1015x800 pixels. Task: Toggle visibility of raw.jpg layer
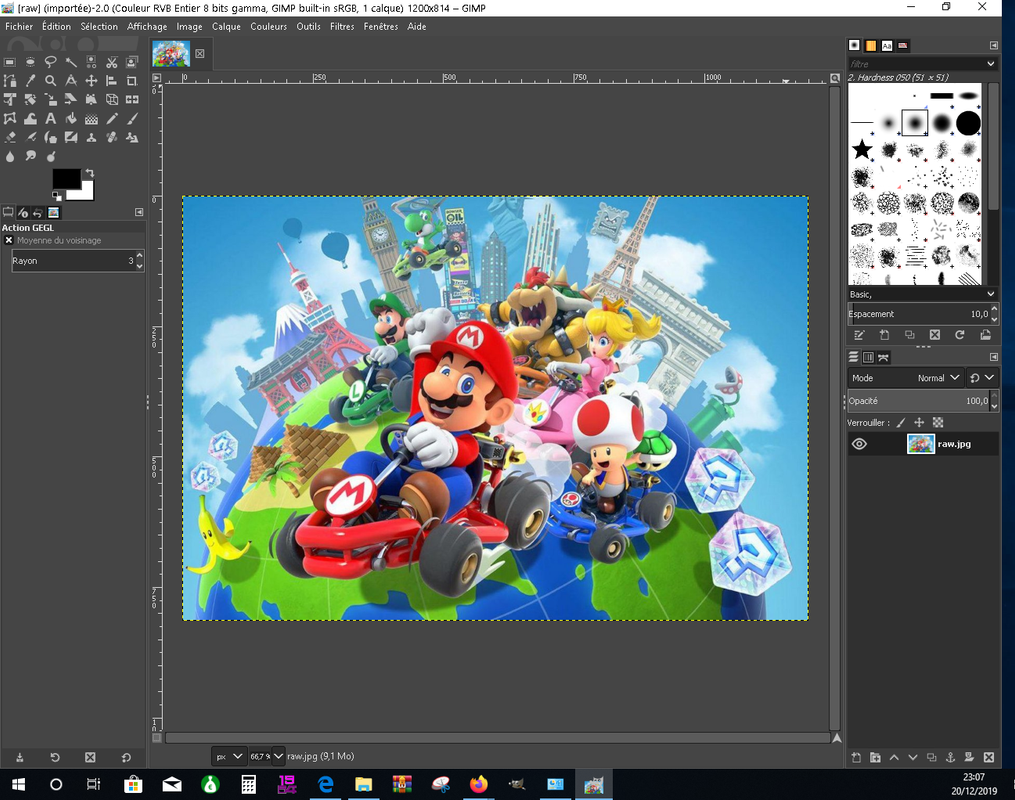859,444
